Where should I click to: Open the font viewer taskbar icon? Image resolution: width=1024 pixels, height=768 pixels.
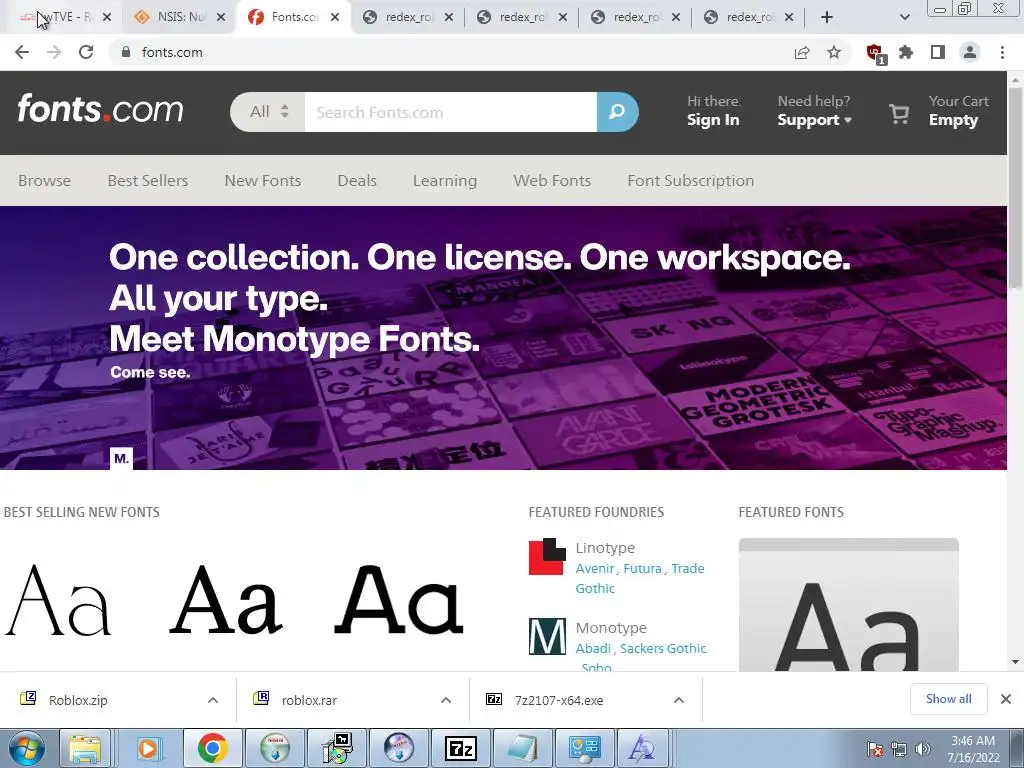point(643,748)
